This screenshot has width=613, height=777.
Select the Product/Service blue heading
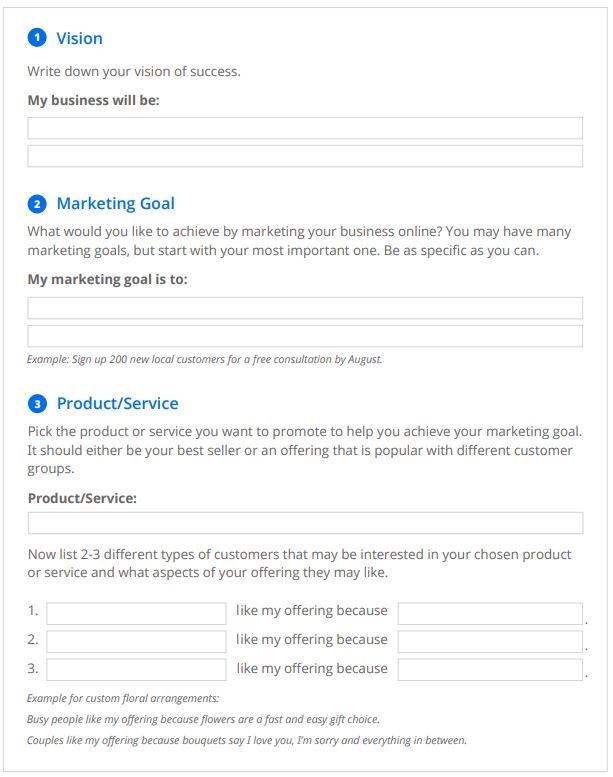click(x=117, y=403)
